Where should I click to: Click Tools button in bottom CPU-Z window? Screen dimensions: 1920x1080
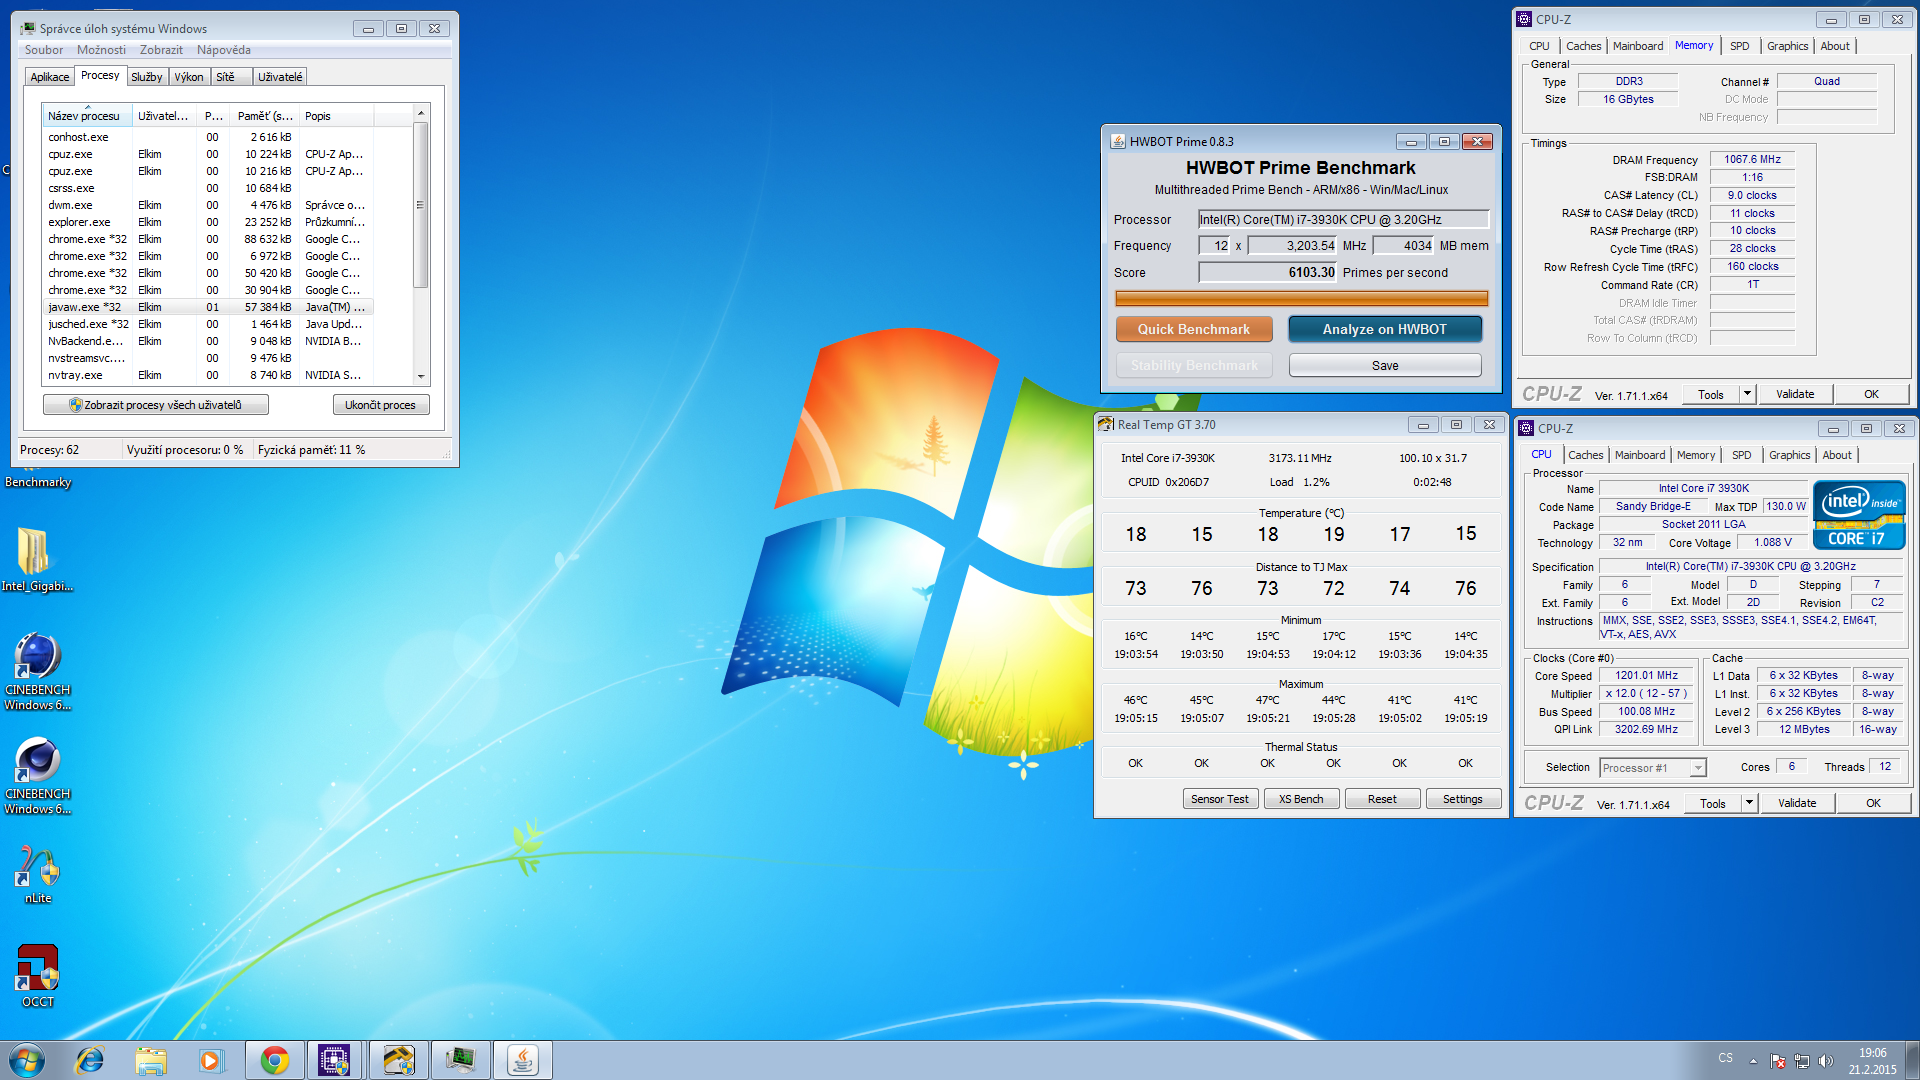tap(1713, 803)
